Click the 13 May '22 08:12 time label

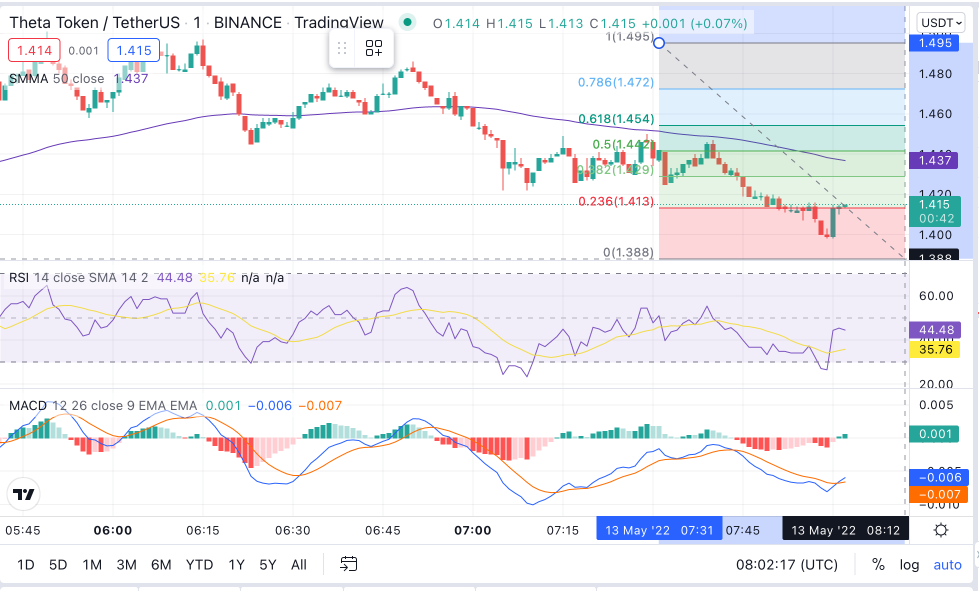coord(845,530)
